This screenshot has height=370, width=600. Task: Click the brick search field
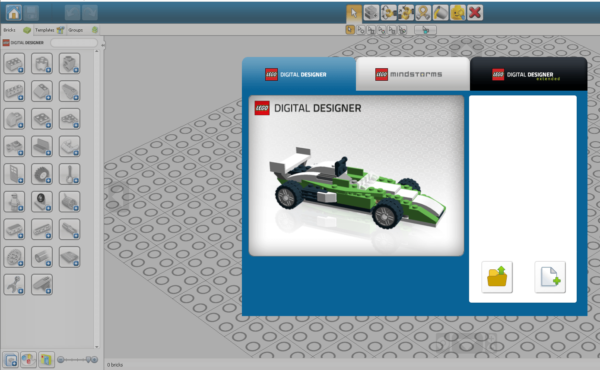point(74,42)
